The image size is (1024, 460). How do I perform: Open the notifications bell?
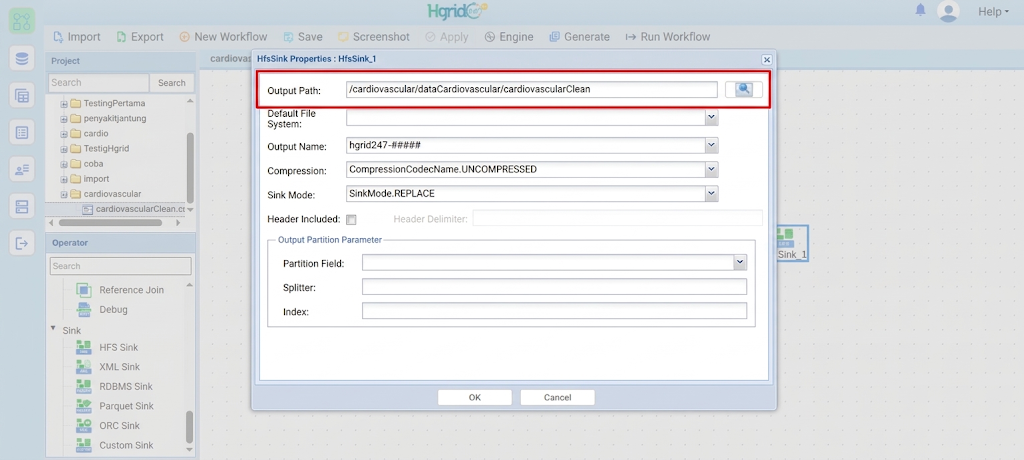[920, 10]
